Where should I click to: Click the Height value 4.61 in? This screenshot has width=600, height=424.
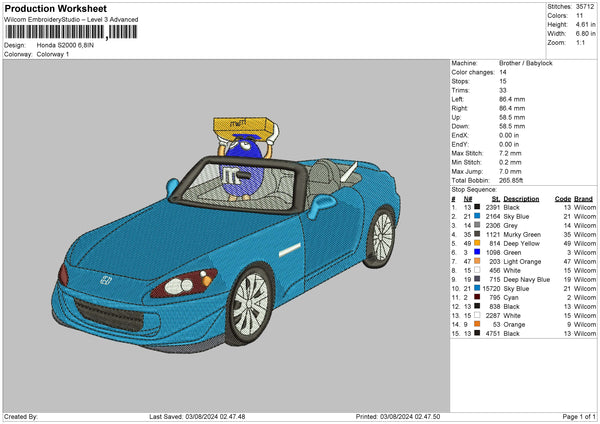(585, 24)
